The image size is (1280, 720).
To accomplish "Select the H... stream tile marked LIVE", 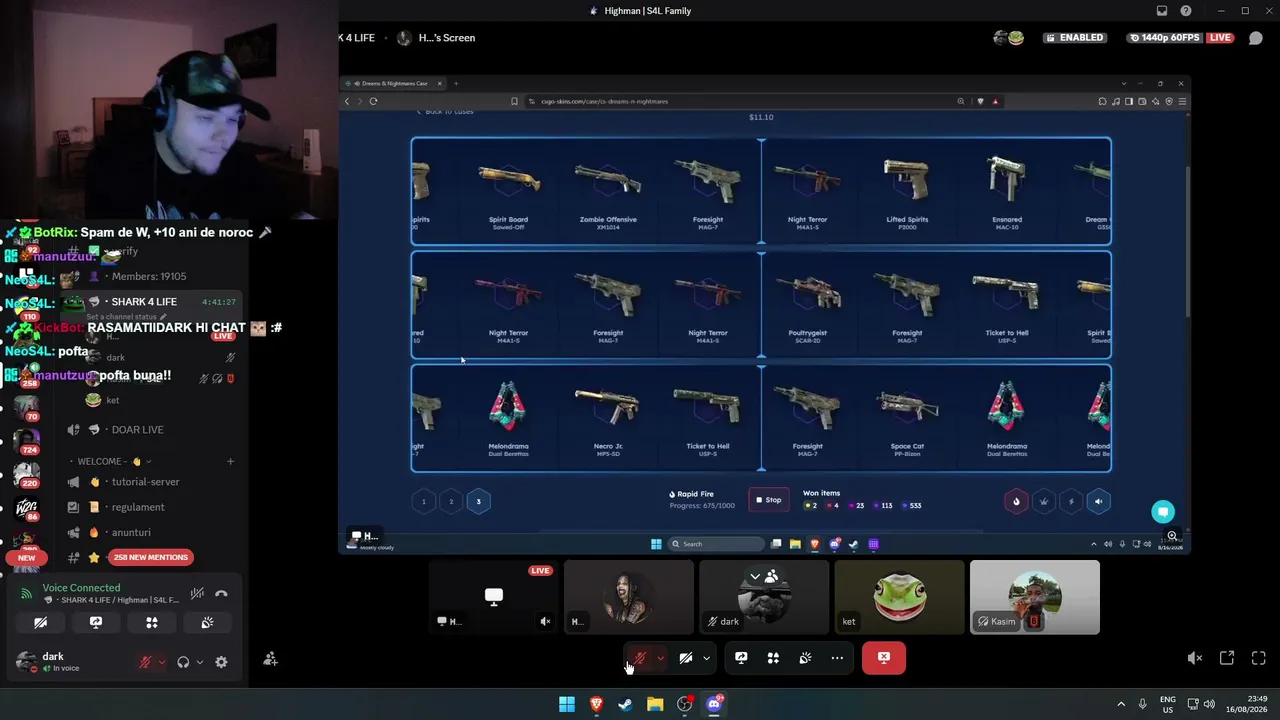I will click(x=493, y=597).
